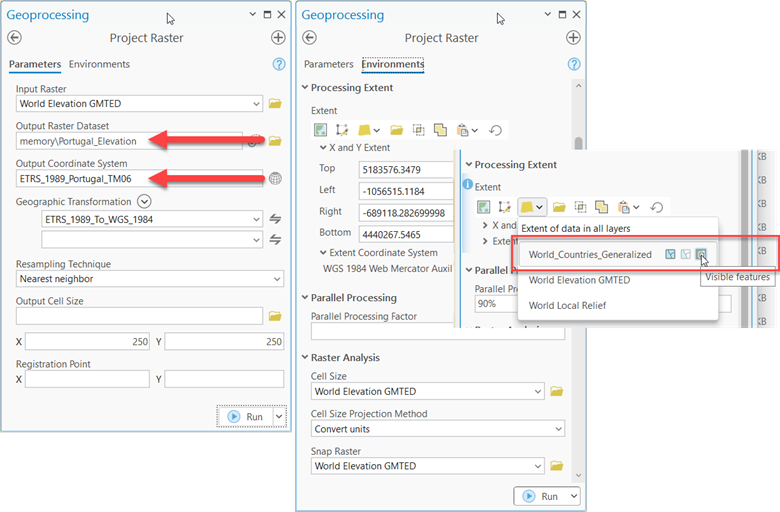
Task: Pick World Elevation GMTED from extent layer list
Action: click(579, 280)
